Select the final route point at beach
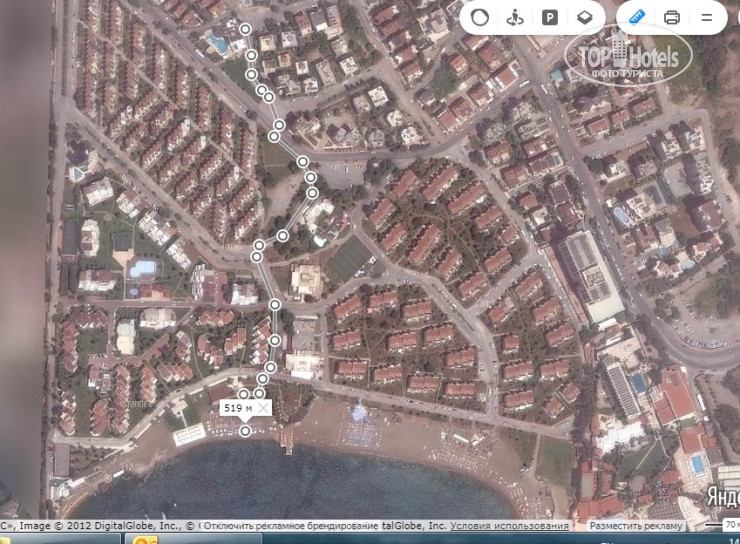740x544 pixels. pyautogui.click(x=246, y=431)
